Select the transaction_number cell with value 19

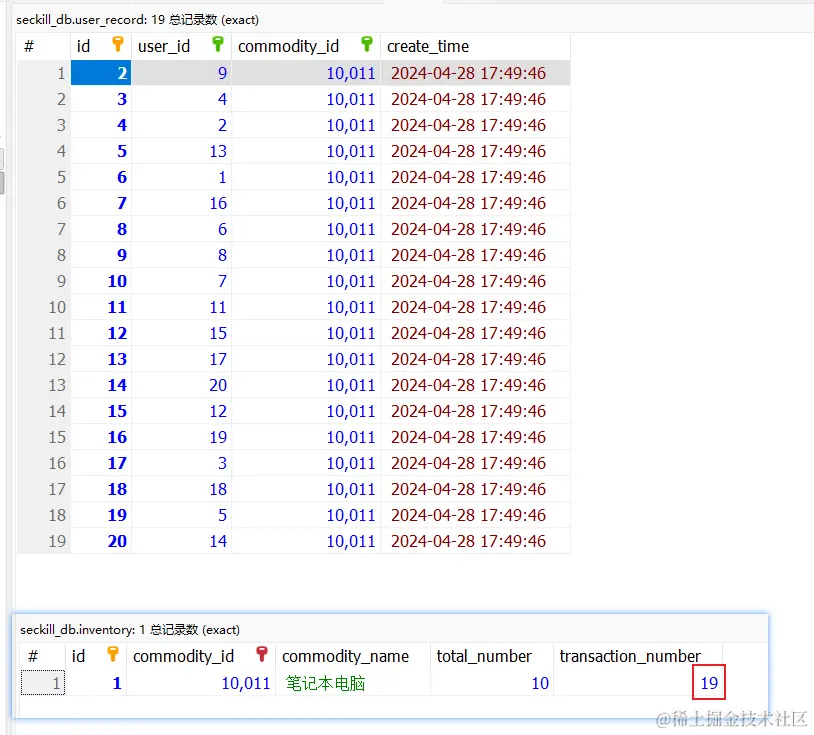(638, 683)
